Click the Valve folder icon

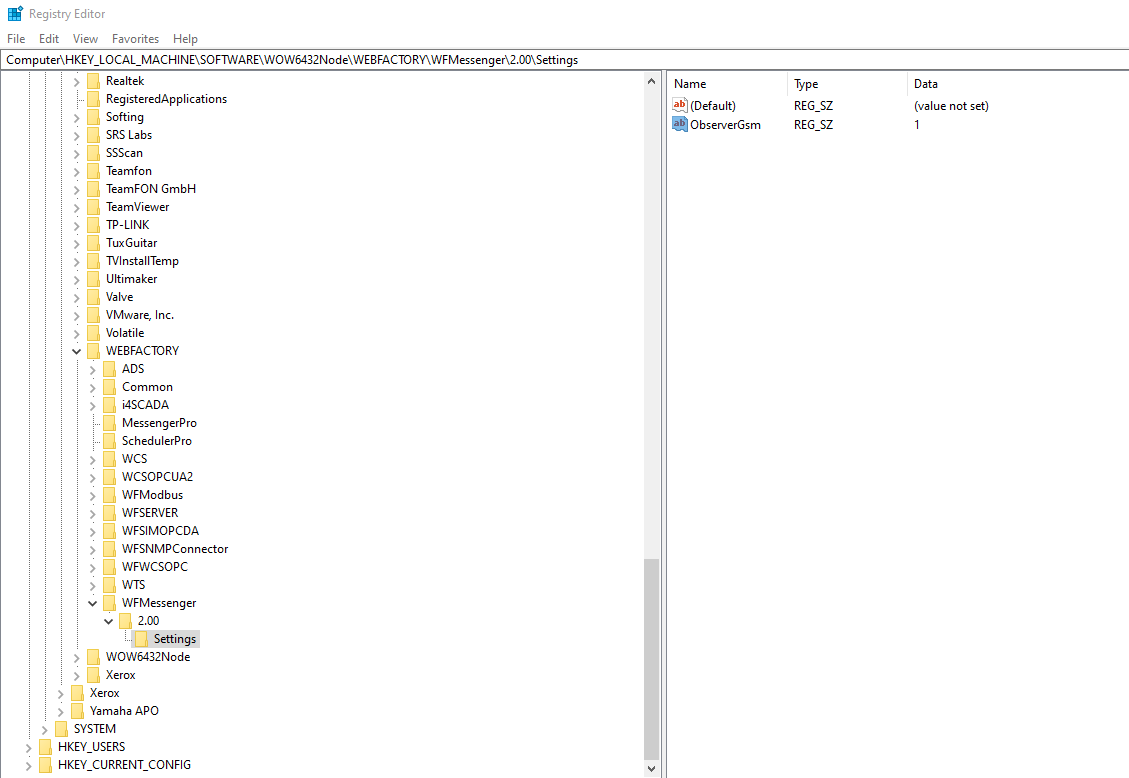[94, 296]
